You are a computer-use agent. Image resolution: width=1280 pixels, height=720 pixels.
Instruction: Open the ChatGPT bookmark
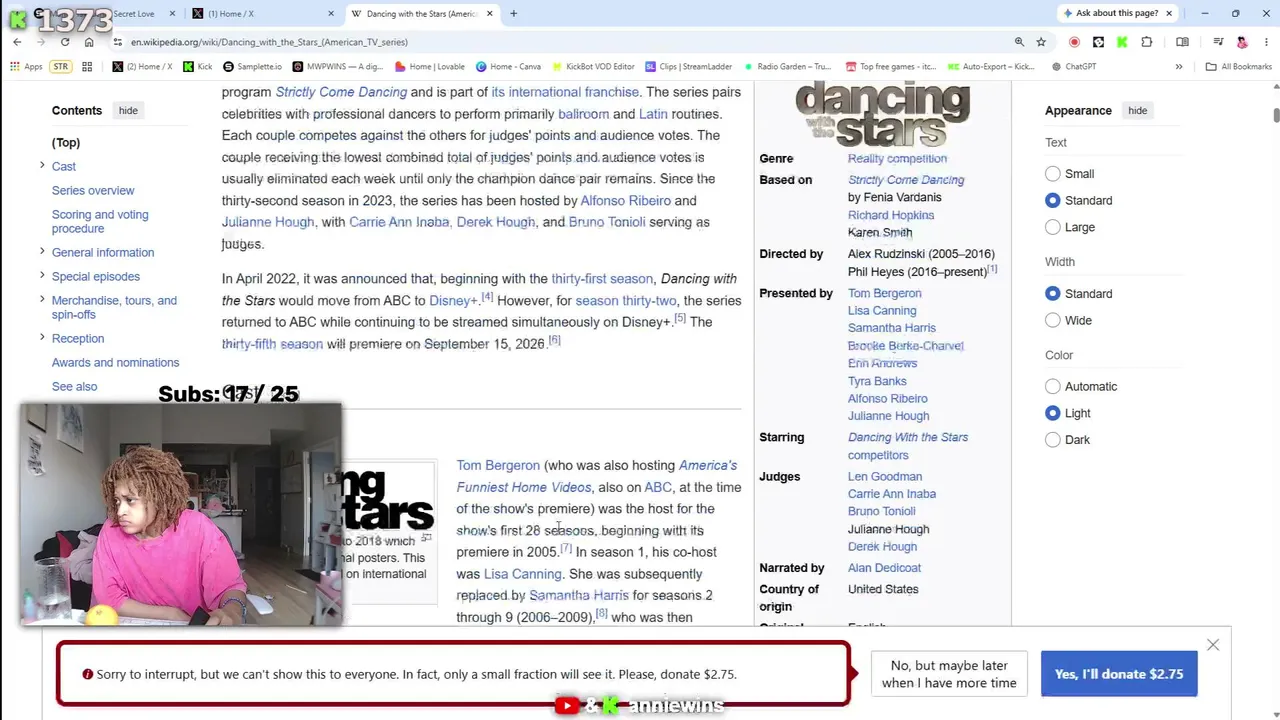pyautogui.click(x=1074, y=67)
